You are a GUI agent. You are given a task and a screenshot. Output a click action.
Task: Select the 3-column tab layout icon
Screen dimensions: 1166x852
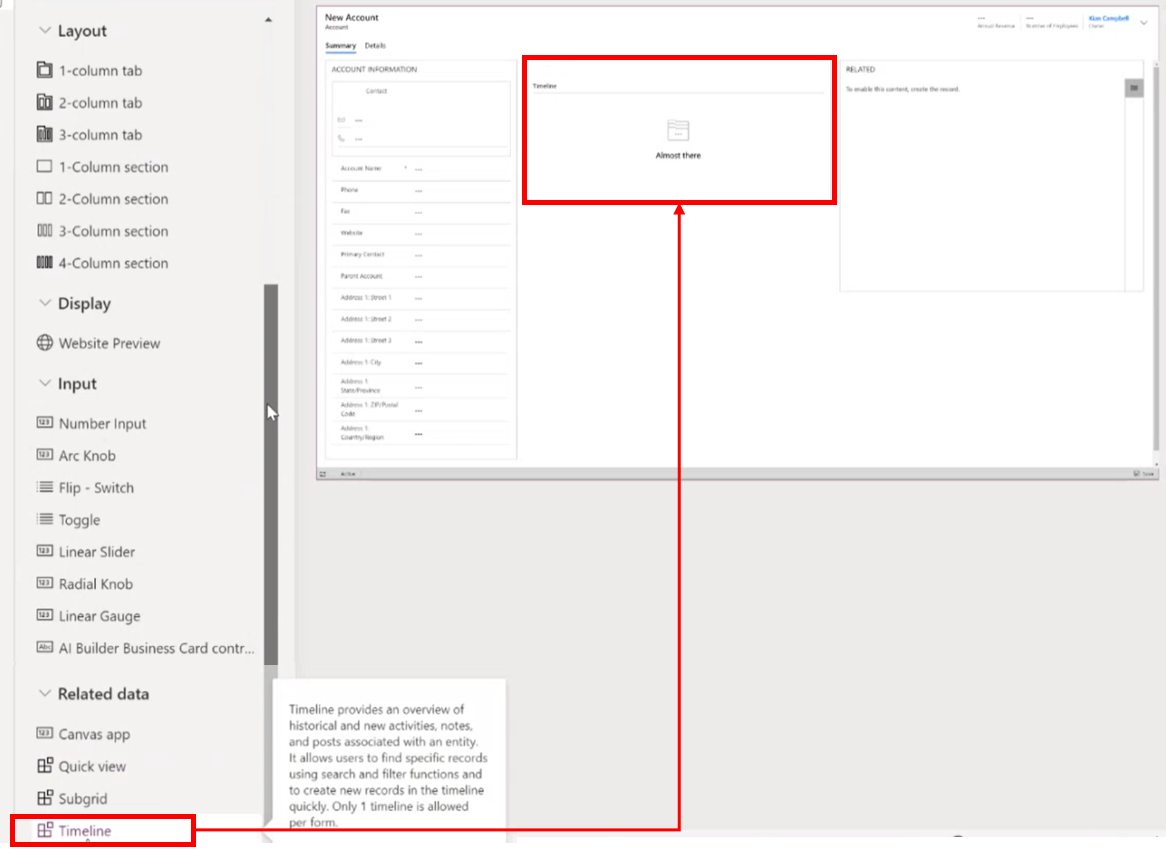(x=97, y=134)
